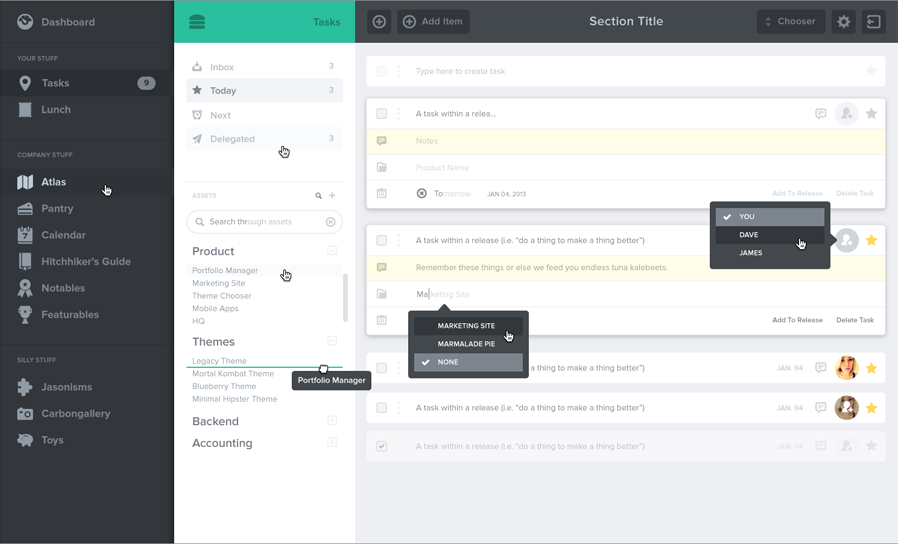Click the dark Delete Task link
Image resolution: width=898 pixels, height=544 pixels.
(855, 320)
